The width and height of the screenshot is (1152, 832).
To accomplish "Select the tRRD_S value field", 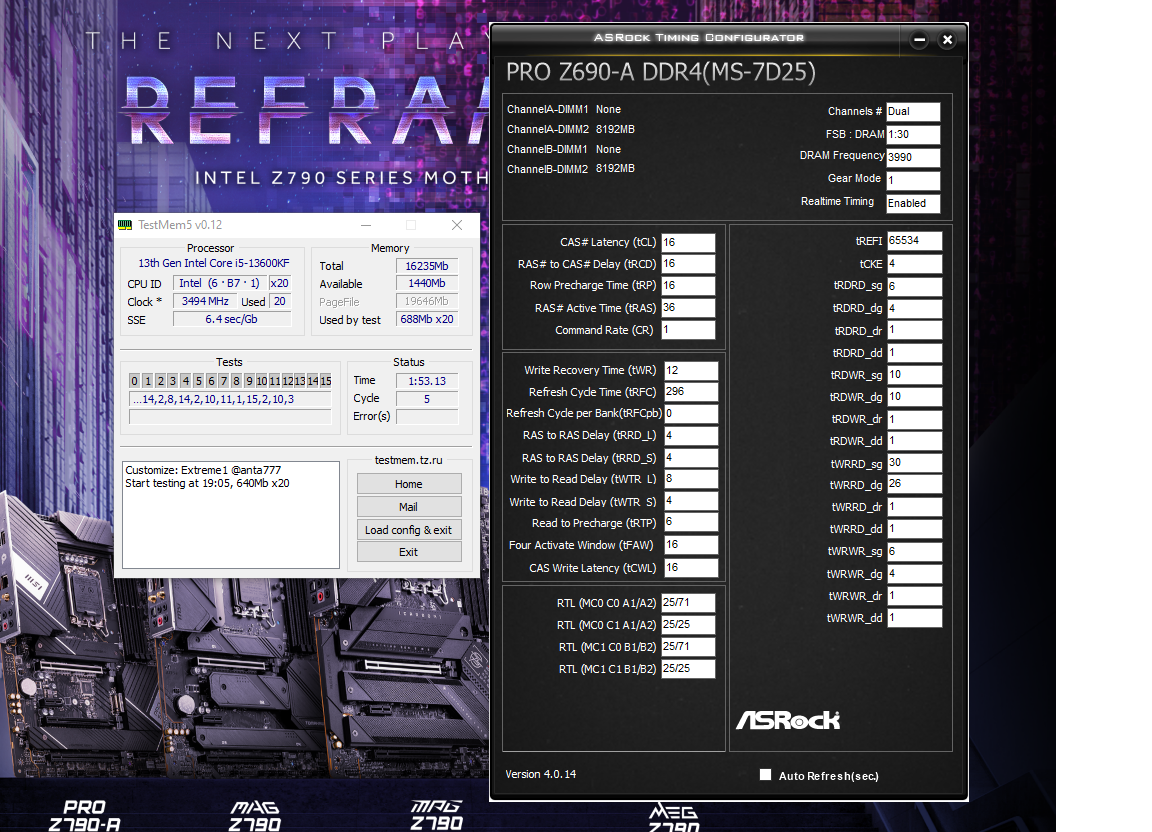I will coord(691,458).
